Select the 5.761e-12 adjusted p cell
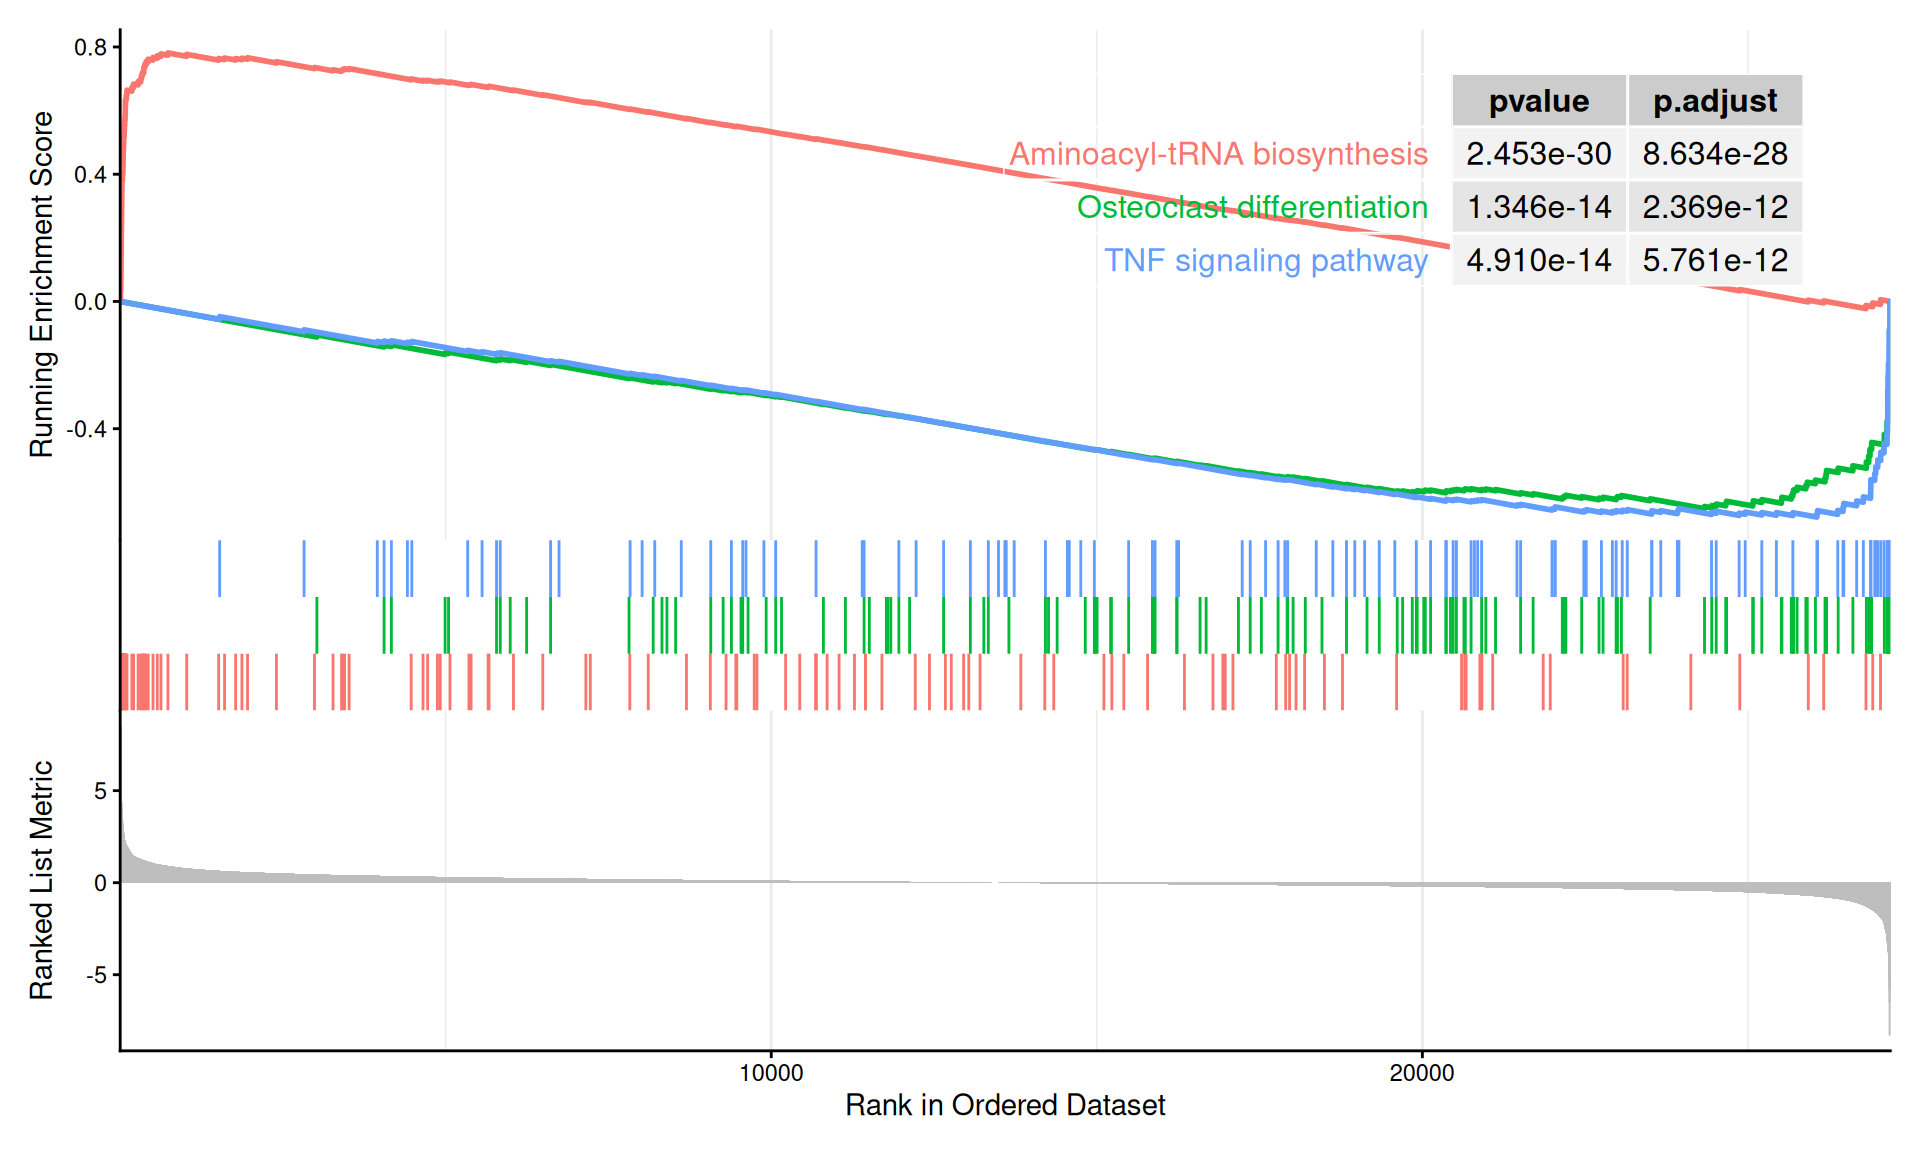This screenshot has height=1152, width=1920. point(1714,260)
